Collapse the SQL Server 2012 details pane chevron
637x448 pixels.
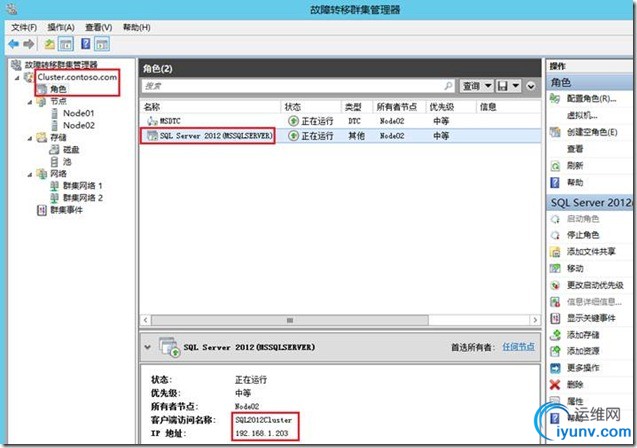[x=148, y=347]
